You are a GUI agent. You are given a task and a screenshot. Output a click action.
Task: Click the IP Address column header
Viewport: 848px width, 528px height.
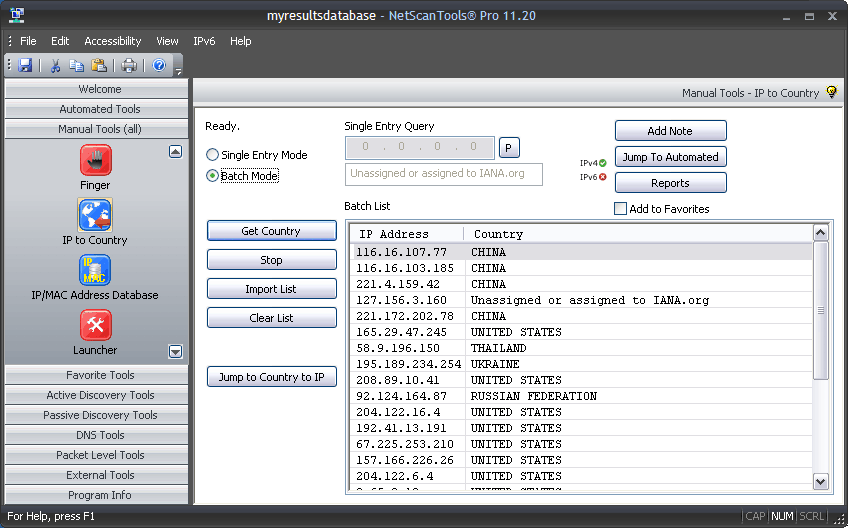(x=406, y=234)
